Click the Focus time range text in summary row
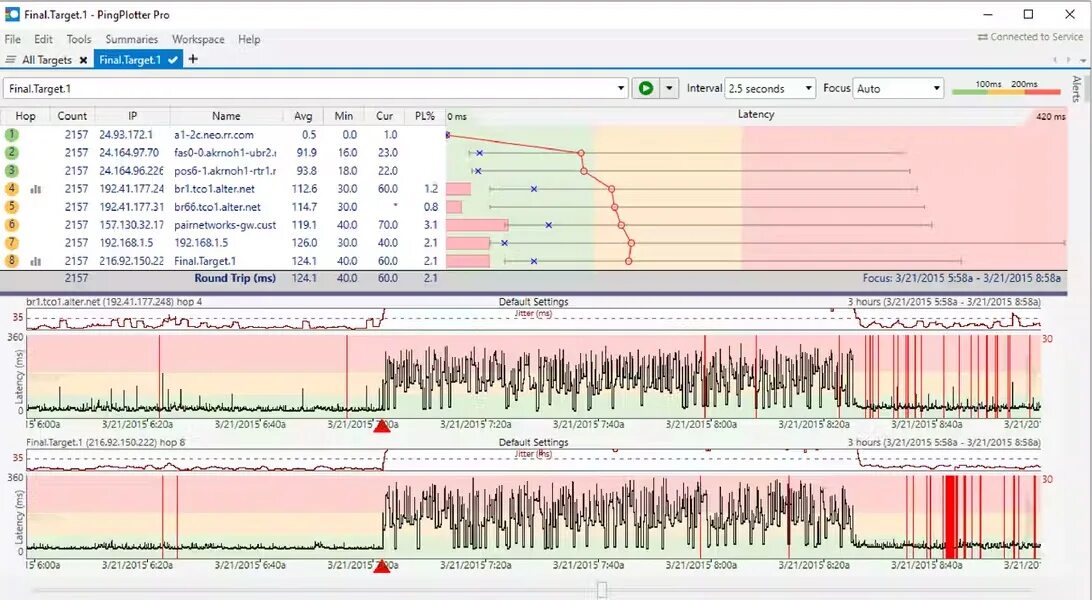Viewport: 1092px width, 600px height. [x=961, y=278]
